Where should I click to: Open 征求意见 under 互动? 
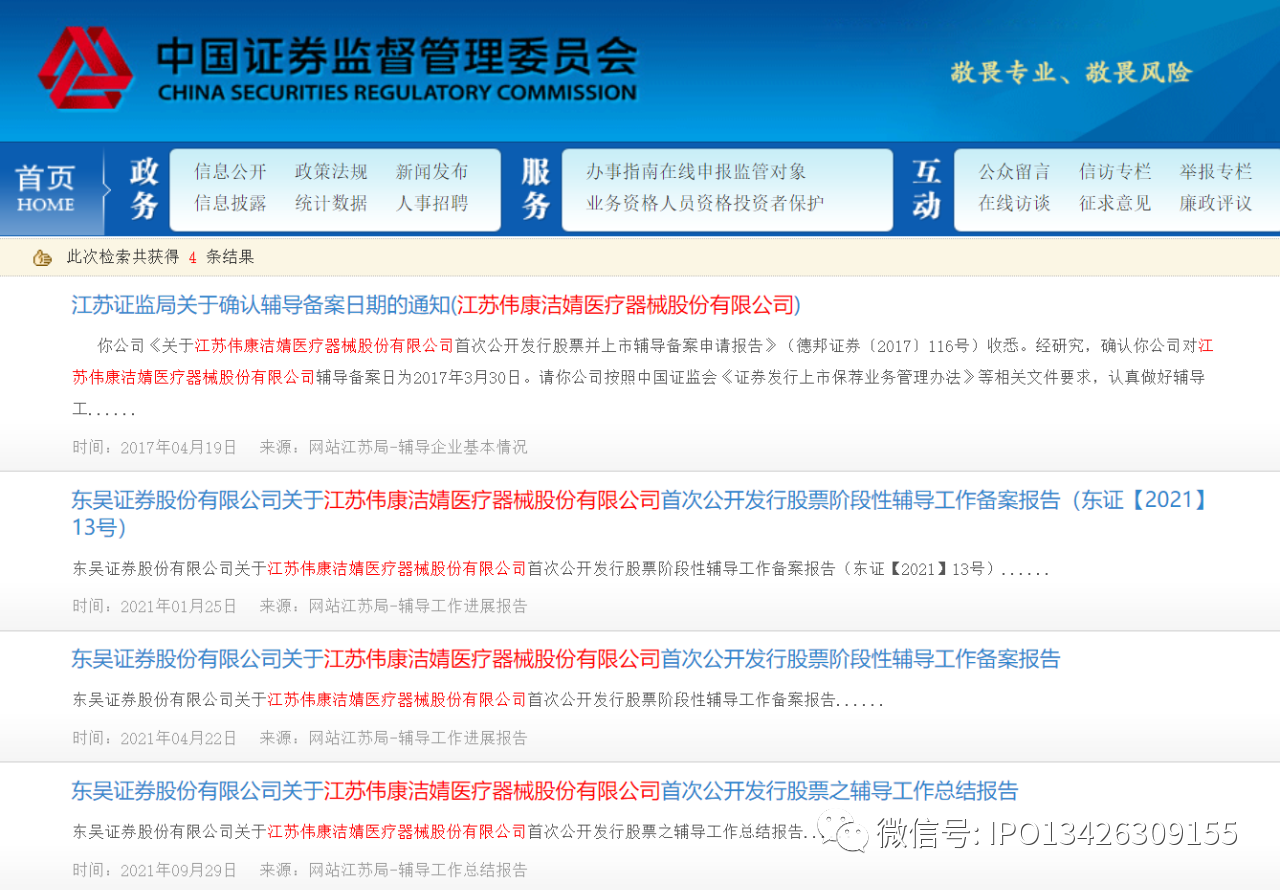tap(1115, 203)
